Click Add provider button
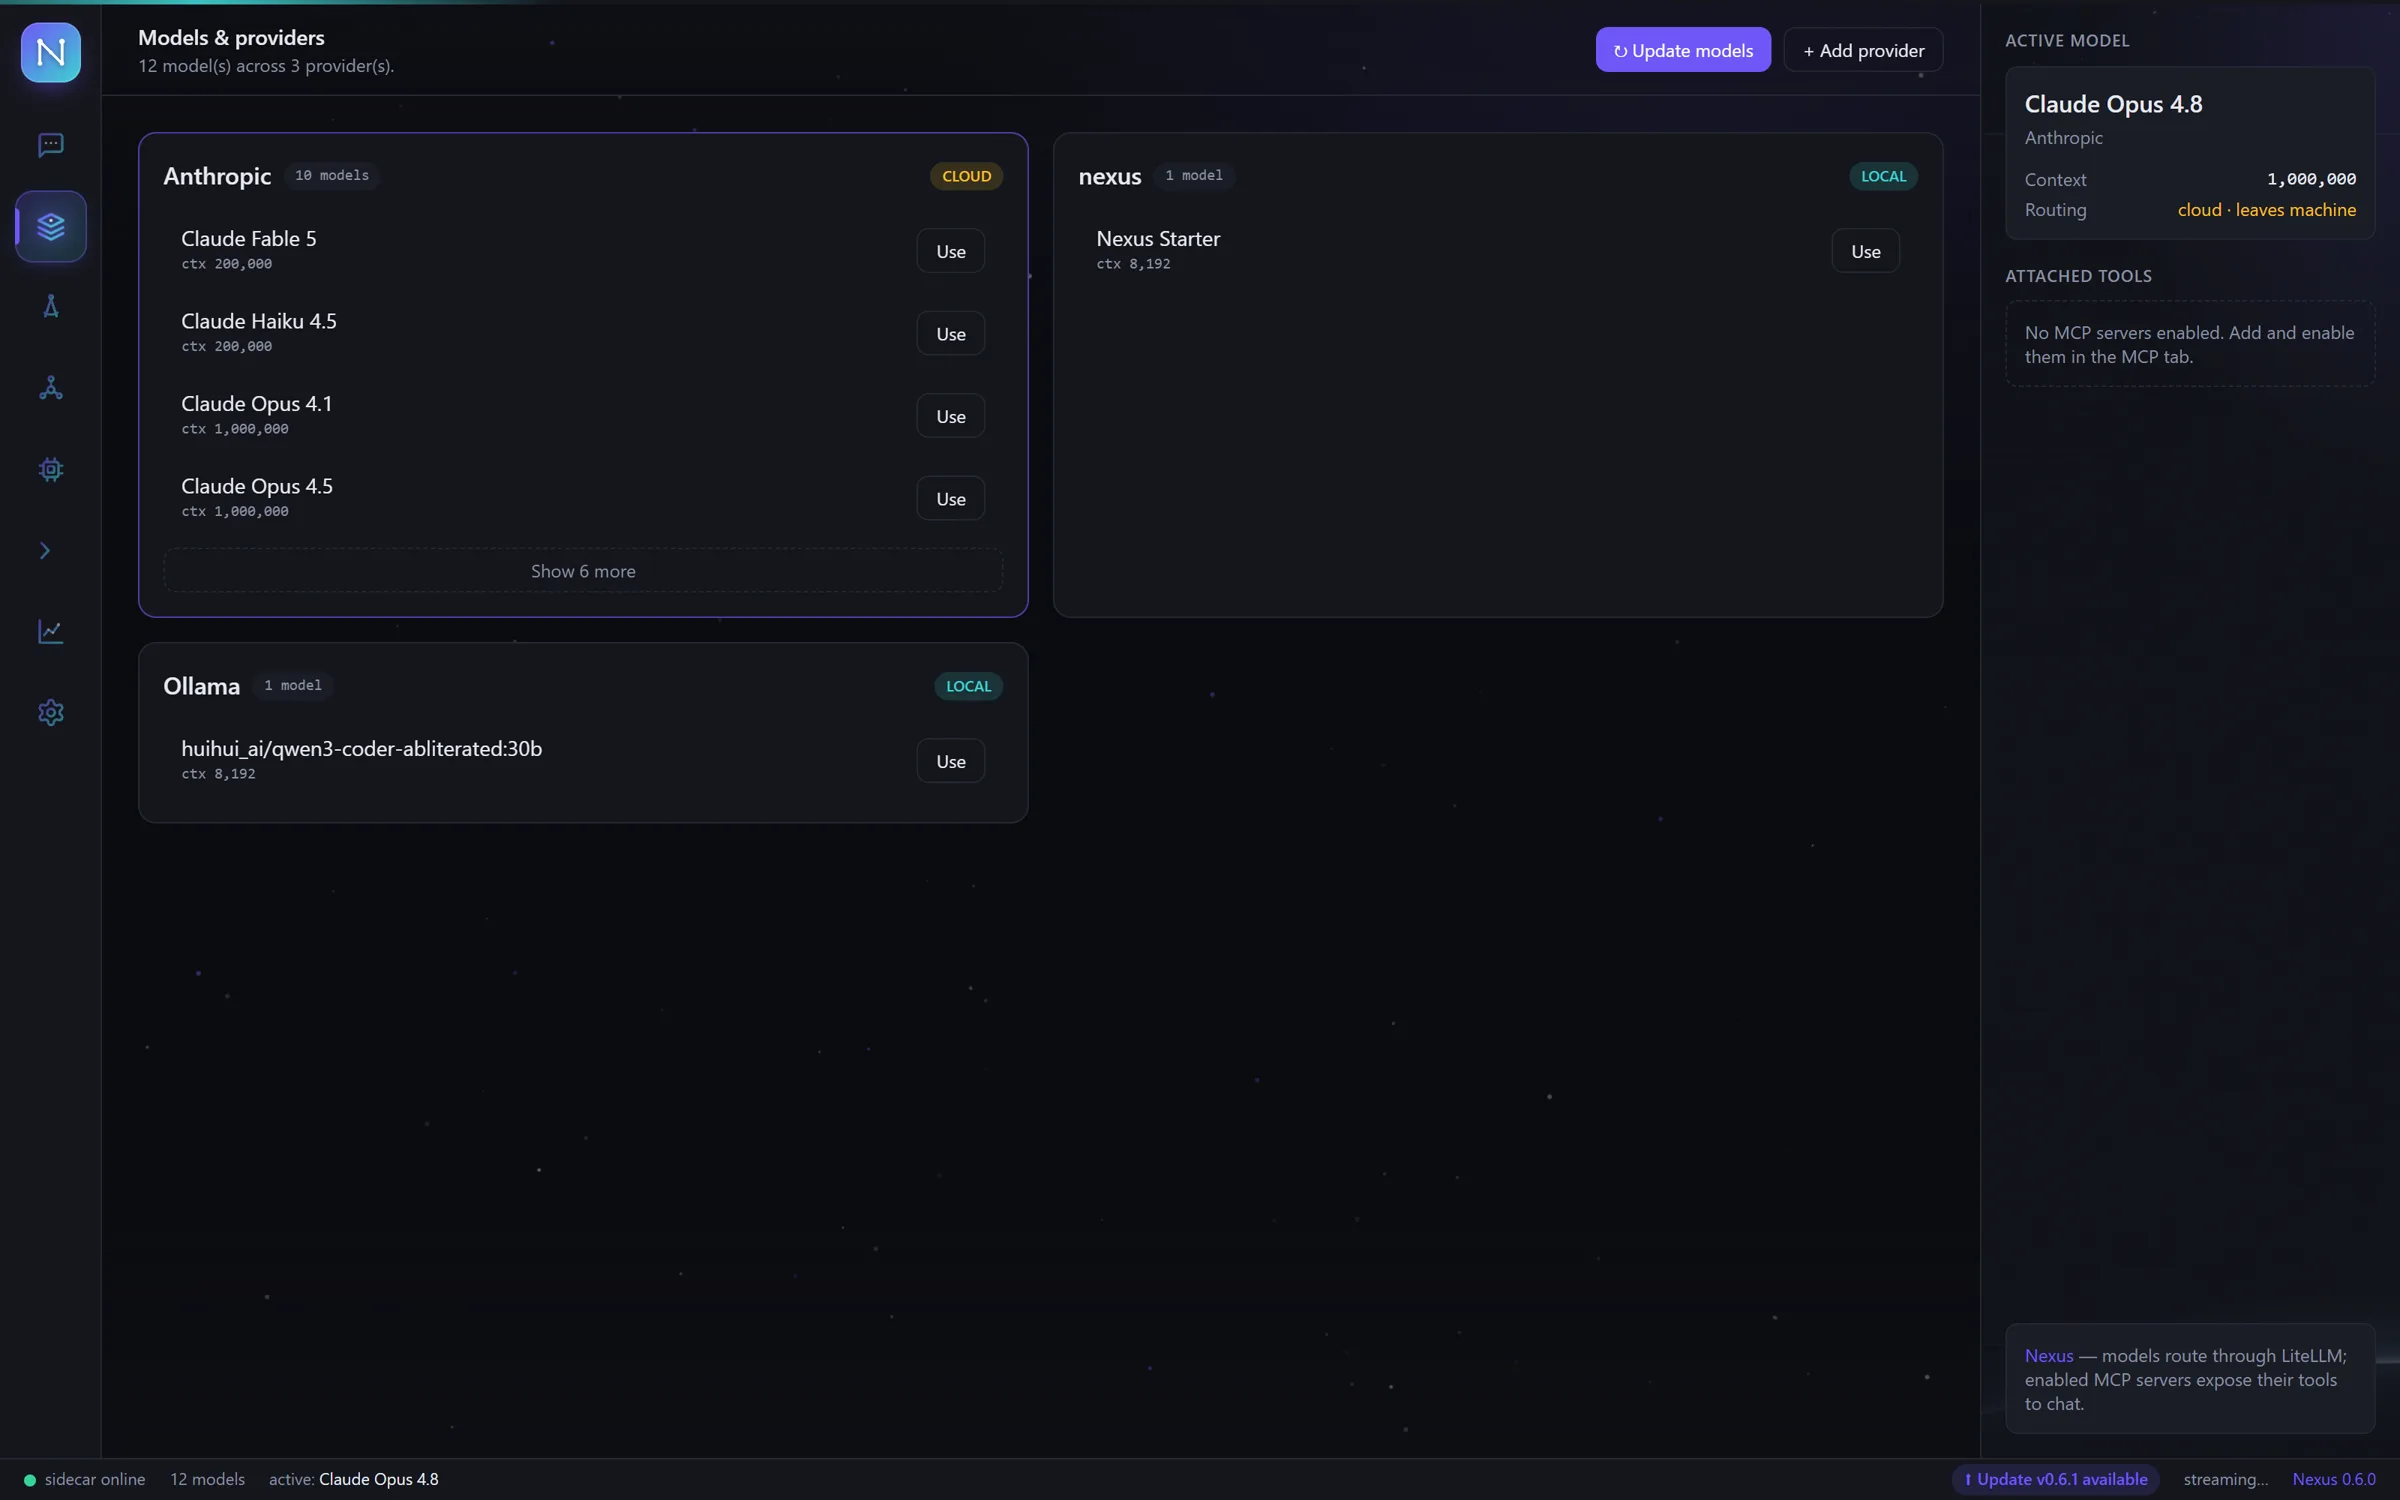2400x1500 pixels. (x=1863, y=50)
